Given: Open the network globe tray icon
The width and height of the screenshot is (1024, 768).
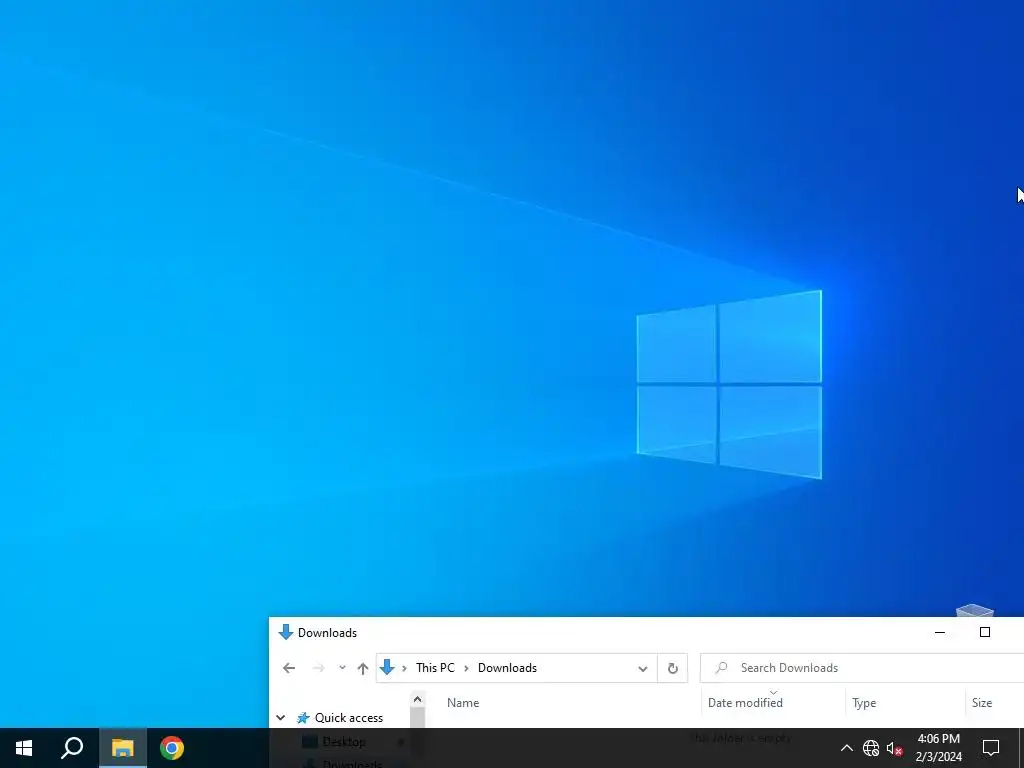Looking at the screenshot, I should coord(871,748).
